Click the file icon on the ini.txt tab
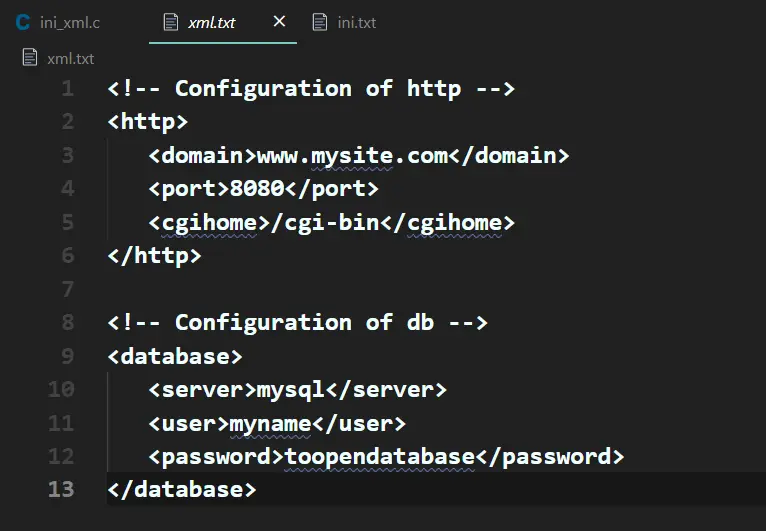The width and height of the screenshot is (766, 531). 320,22
